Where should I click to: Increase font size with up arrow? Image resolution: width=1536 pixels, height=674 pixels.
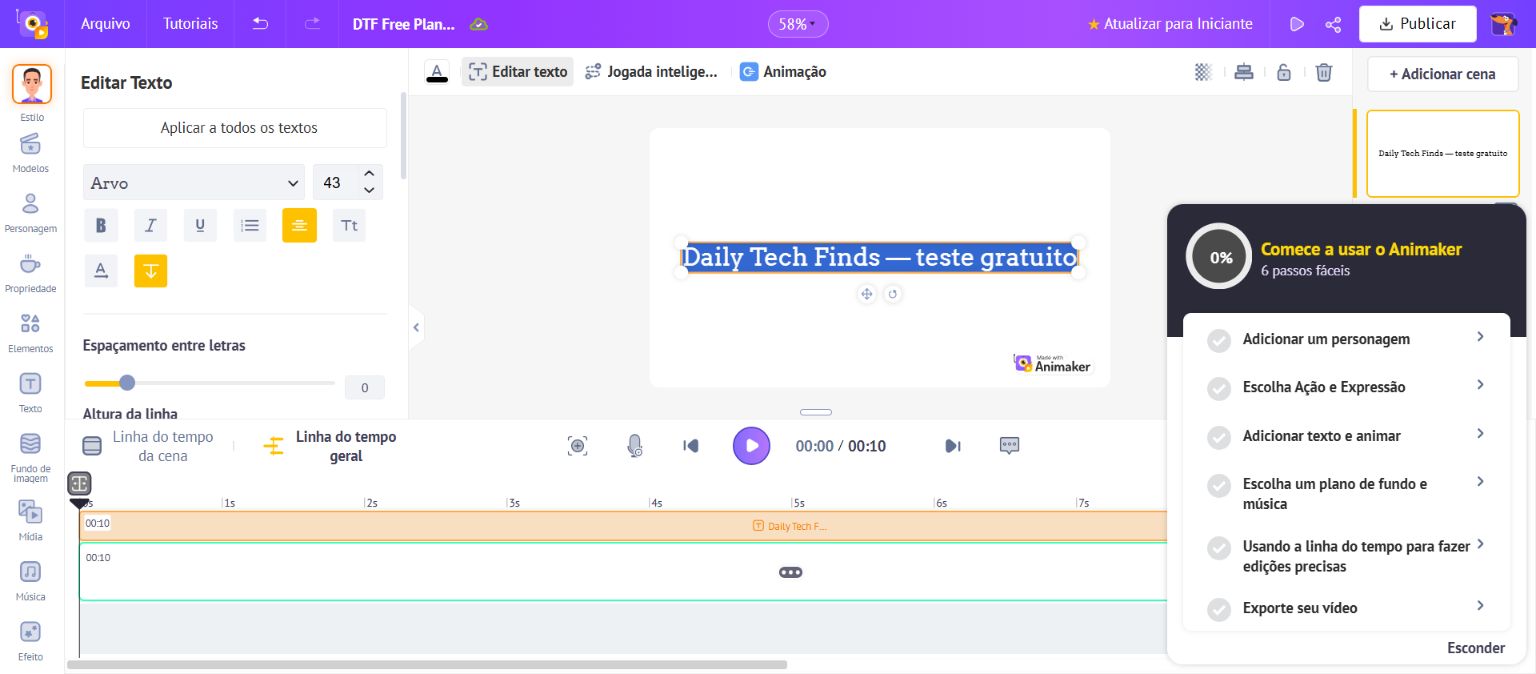pos(369,174)
